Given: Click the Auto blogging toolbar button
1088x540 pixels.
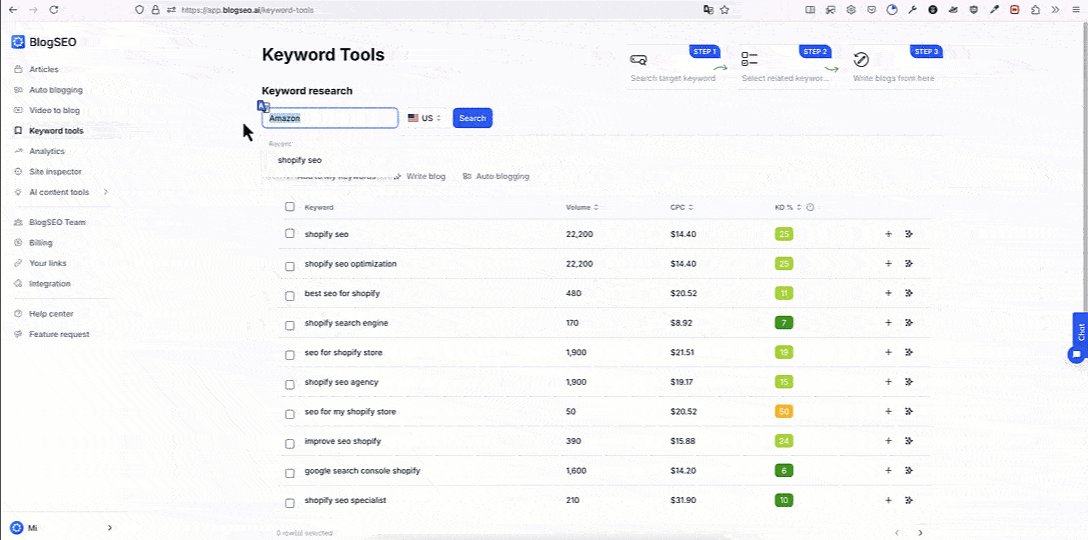Looking at the screenshot, I should point(496,176).
